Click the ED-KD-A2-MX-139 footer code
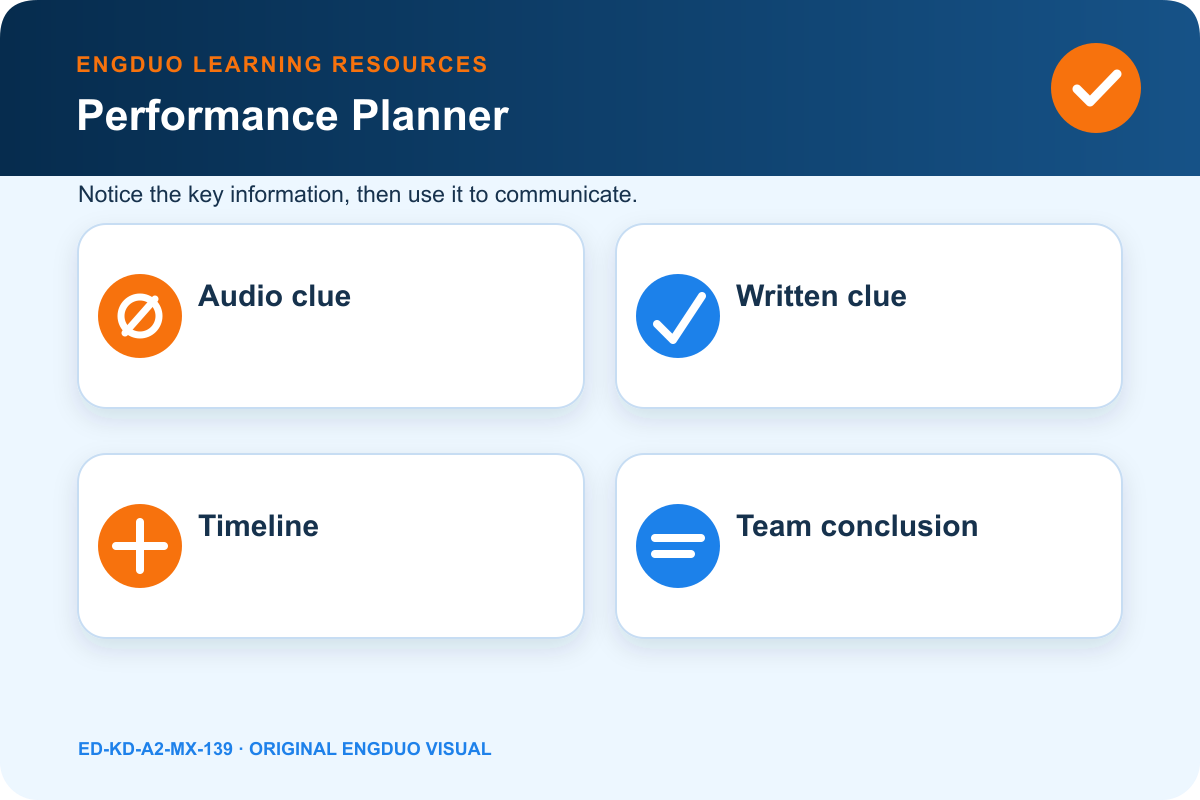1200x800 pixels. (155, 748)
